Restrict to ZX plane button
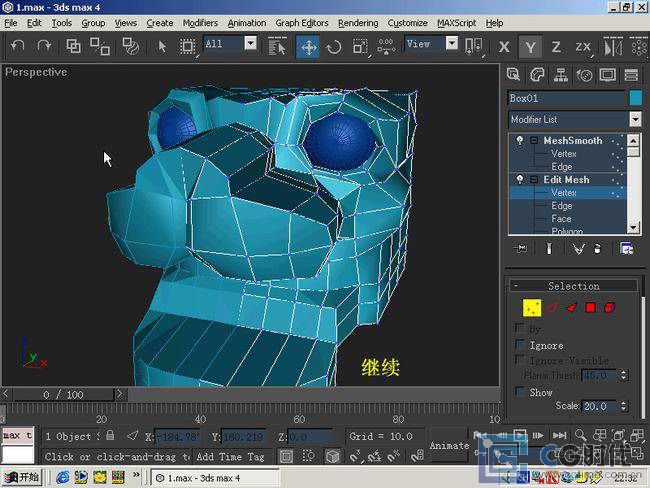The image size is (650, 488). pos(582,47)
